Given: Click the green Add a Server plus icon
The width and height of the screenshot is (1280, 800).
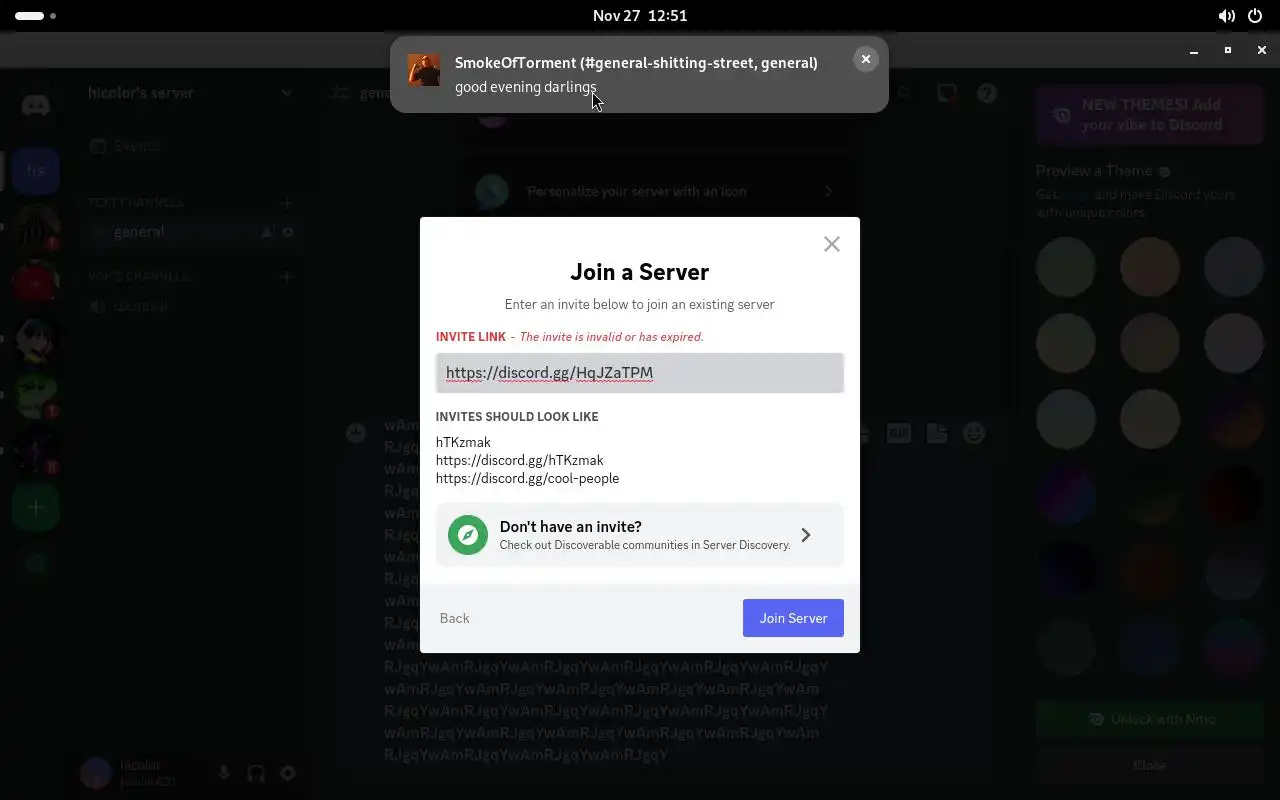Looking at the screenshot, I should point(36,508).
